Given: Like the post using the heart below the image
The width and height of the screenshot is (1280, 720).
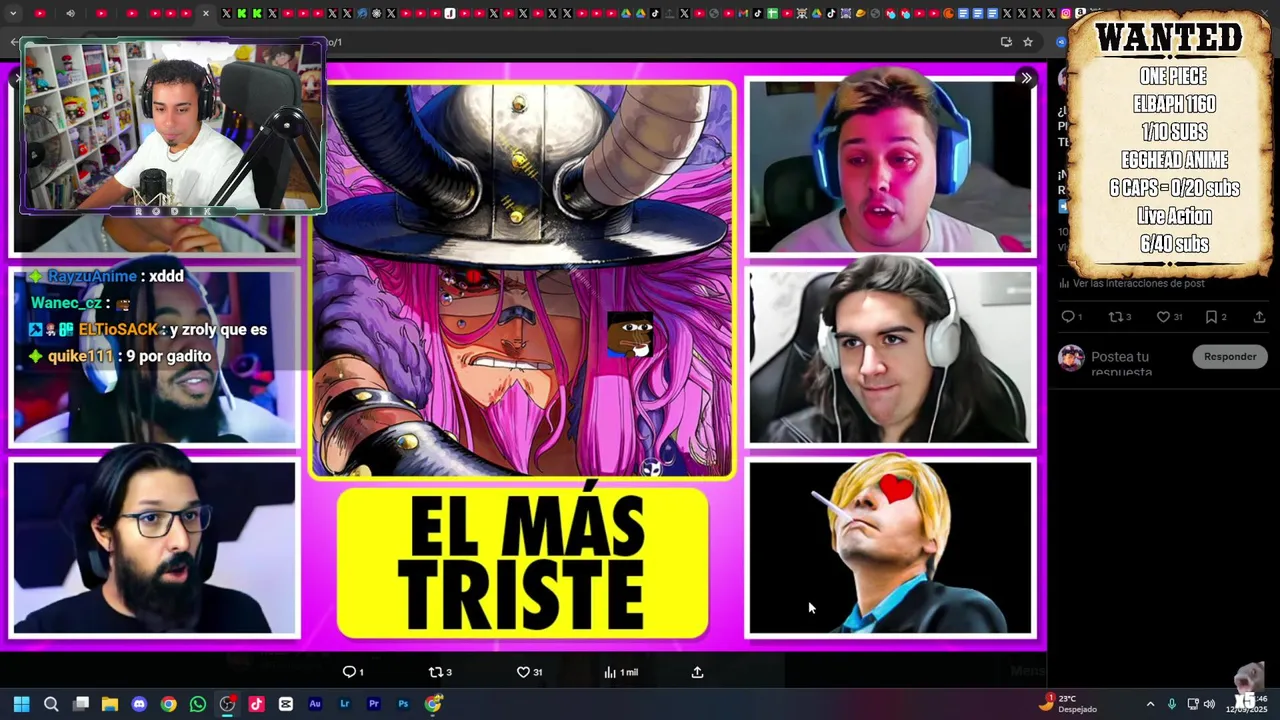Looking at the screenshot, I should point(522,672).
